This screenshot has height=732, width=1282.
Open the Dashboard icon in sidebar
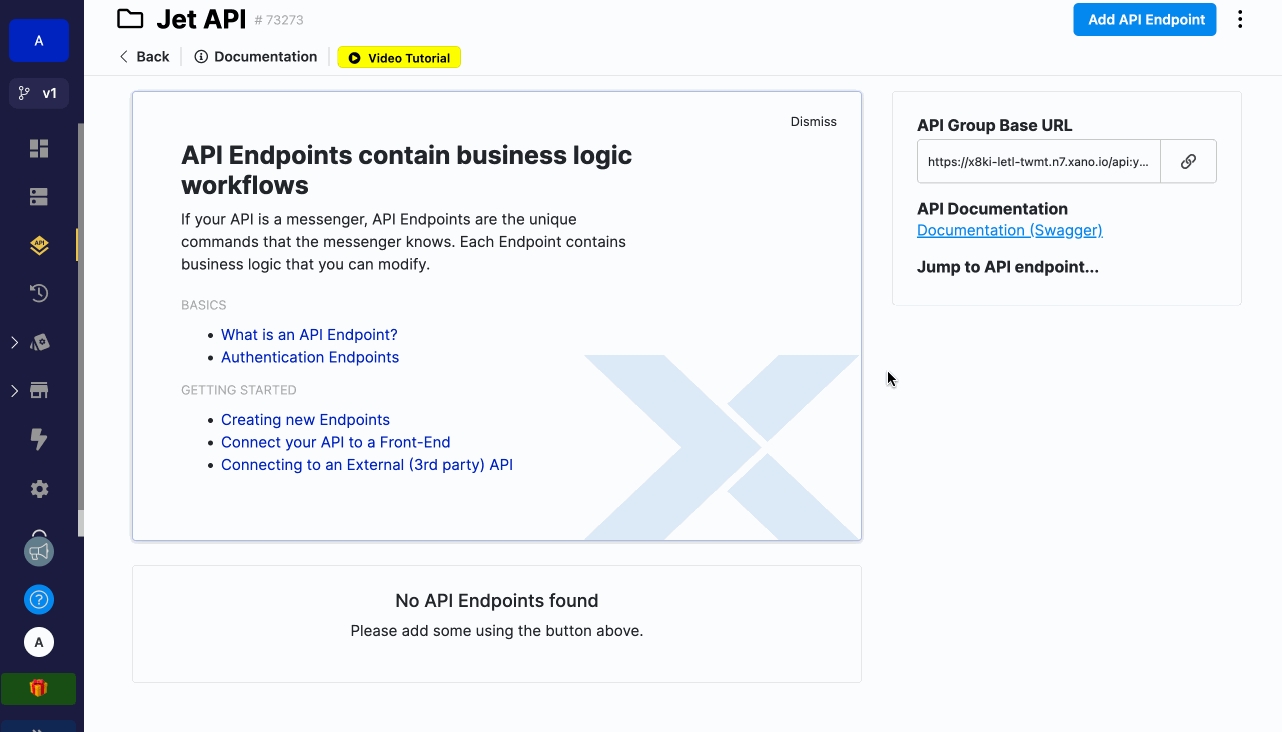coord(39,149)
